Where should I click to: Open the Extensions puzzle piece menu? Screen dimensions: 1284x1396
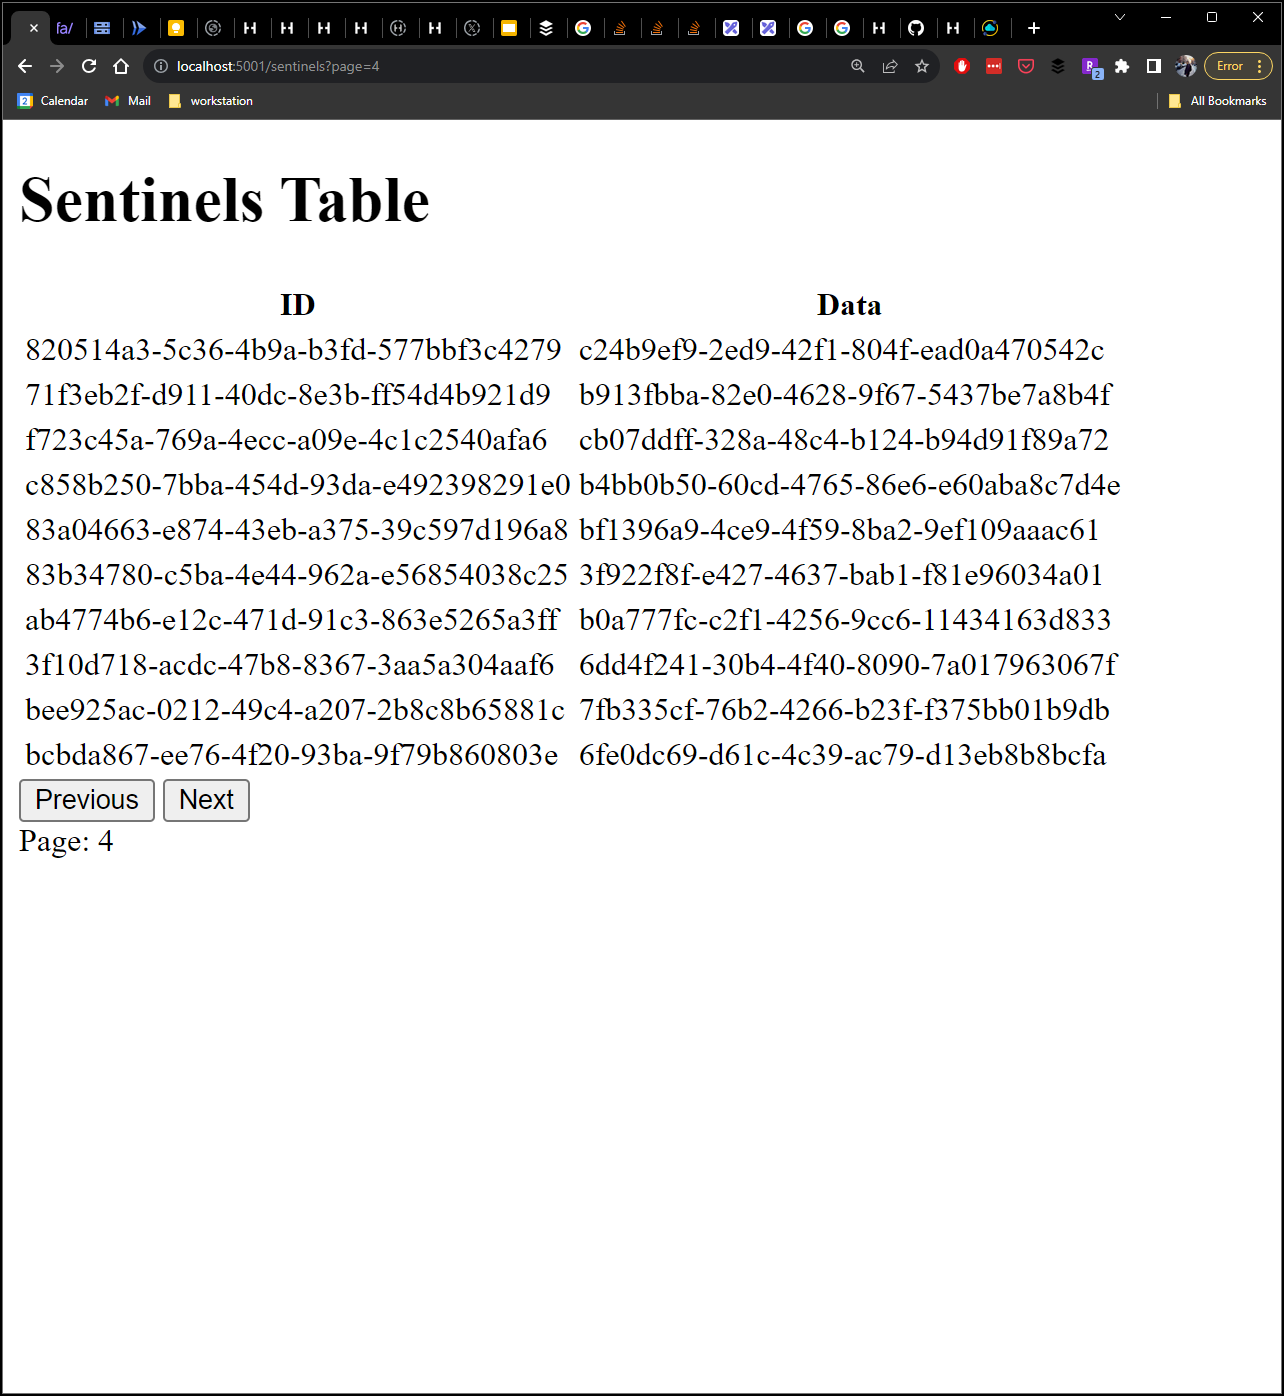pos(1122,66)
